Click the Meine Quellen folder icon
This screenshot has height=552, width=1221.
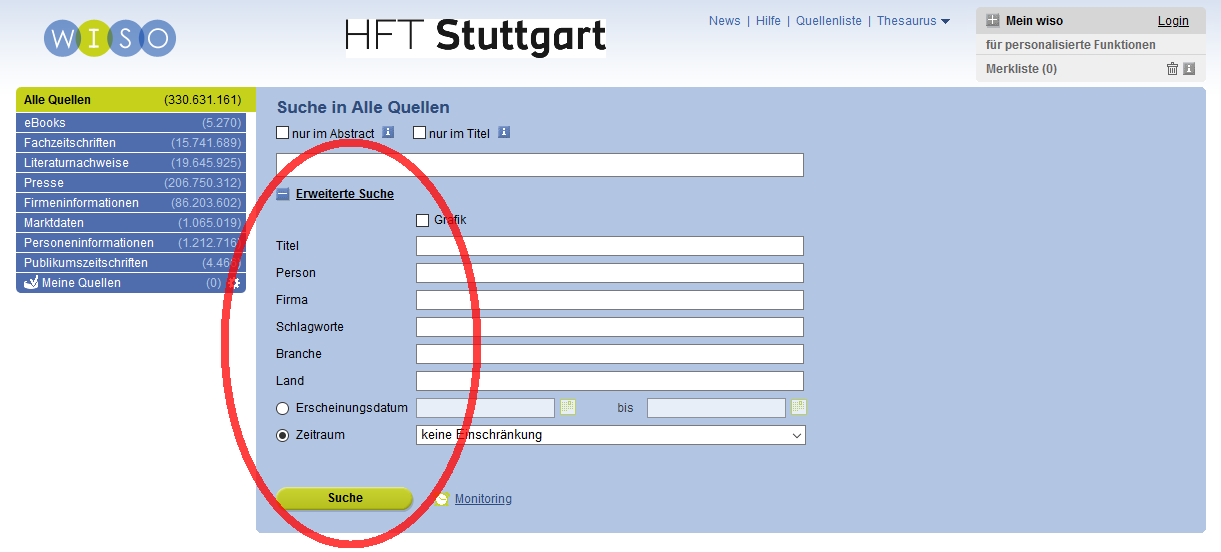31,283
